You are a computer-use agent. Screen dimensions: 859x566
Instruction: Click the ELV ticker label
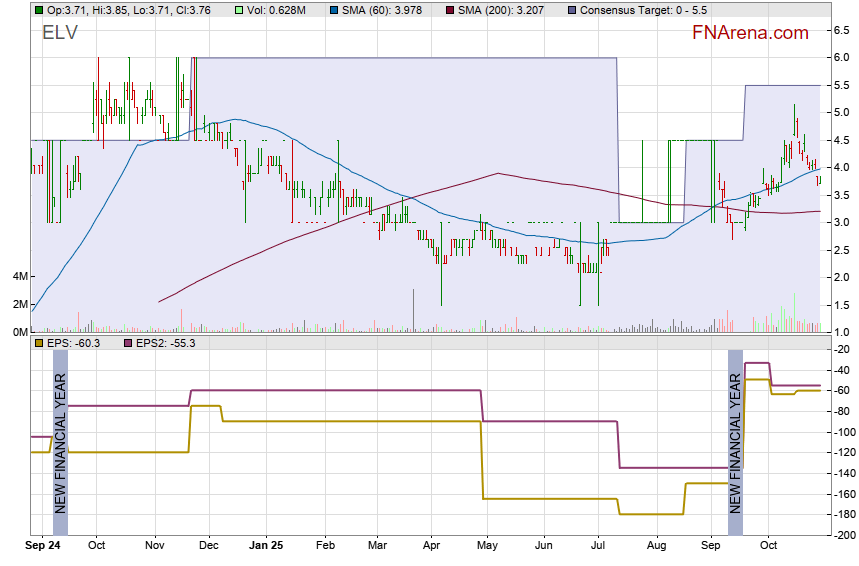(x=59, y=33)
